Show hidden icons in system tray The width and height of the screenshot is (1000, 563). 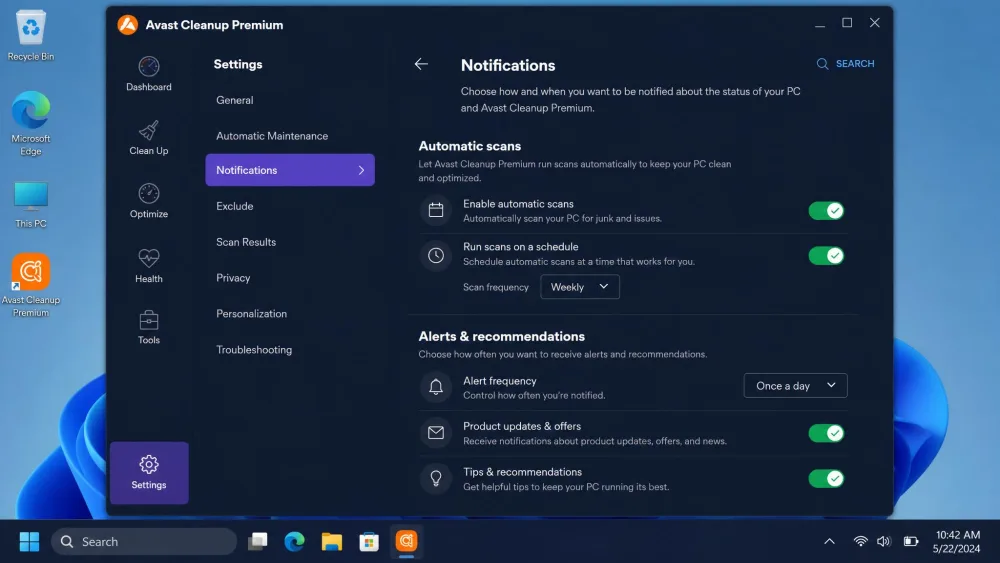click(x=829, y=541)
